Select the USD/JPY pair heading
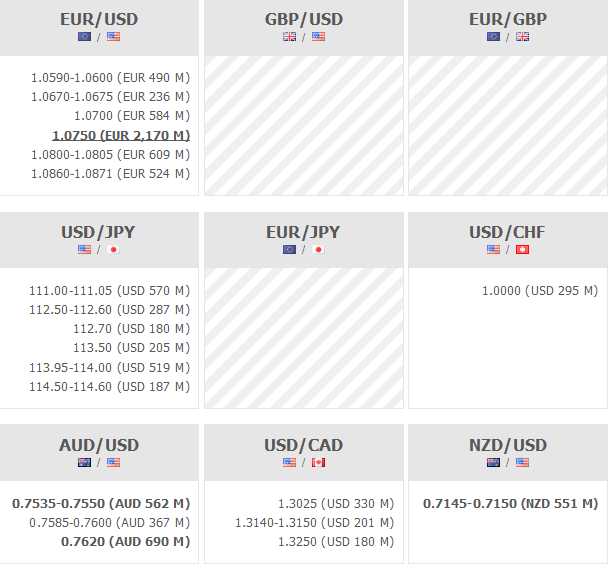This screenshot has height=566, width=608. 99,232
